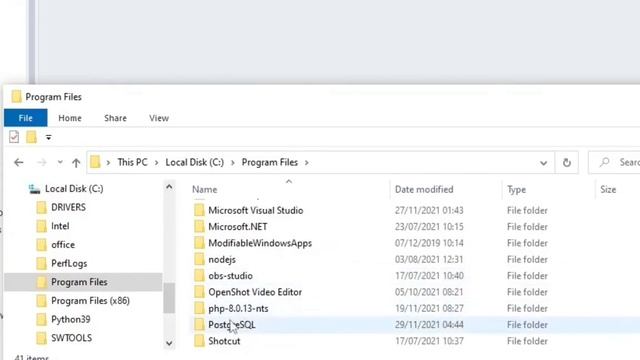This screenshot has height=360, width=640.
Task: Click the Properties quick access icon
Action: [14, 137]
